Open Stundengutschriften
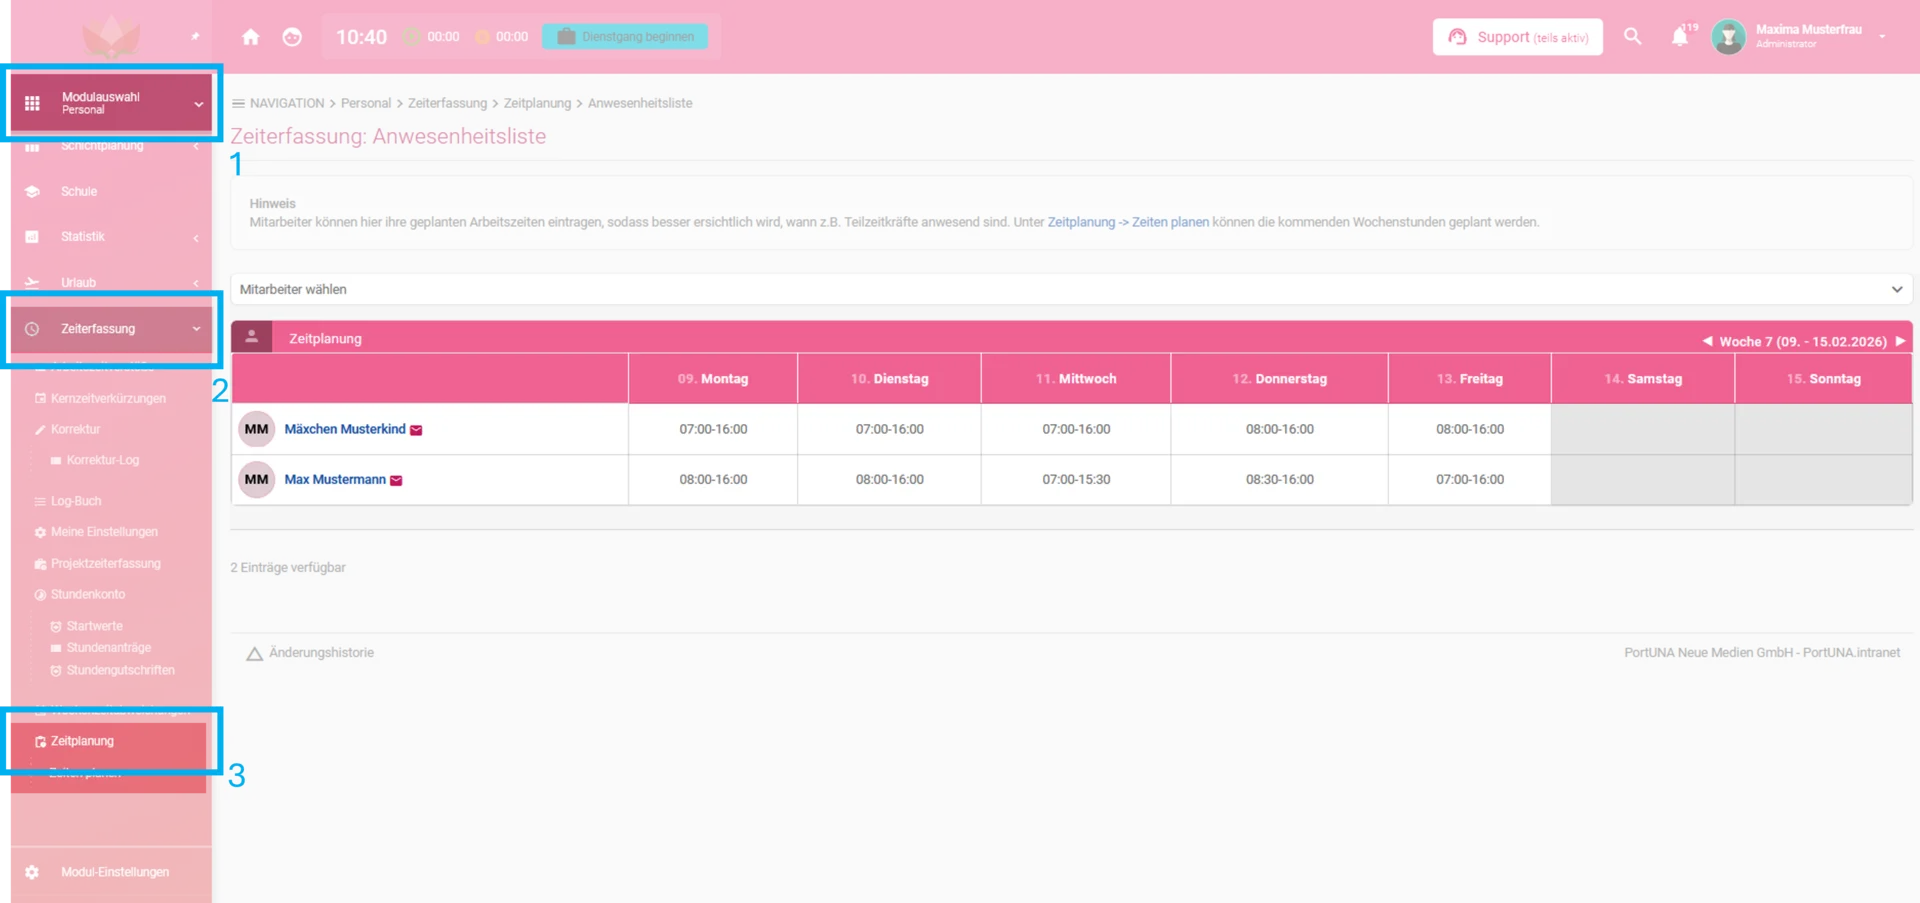This screenshot has height=903, width=1920. coord(120,670)
